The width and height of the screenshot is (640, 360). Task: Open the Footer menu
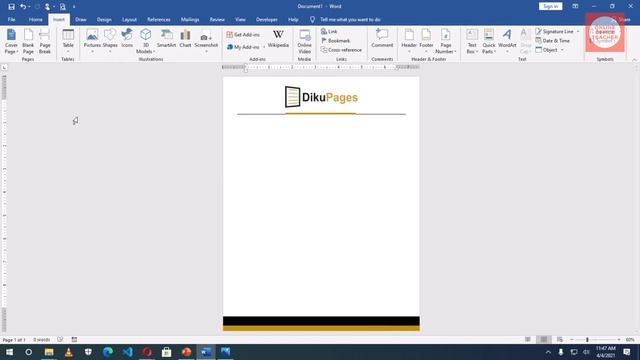pyautogui.click(x=426, y=41)
